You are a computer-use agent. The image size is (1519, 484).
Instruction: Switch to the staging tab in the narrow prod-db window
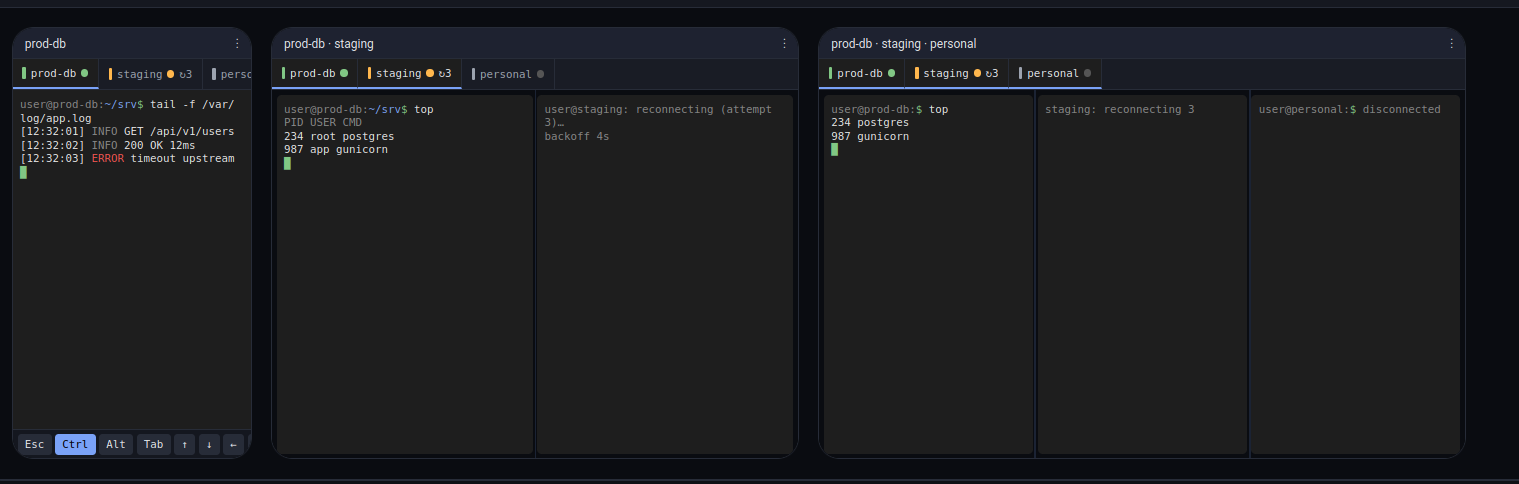150,74
